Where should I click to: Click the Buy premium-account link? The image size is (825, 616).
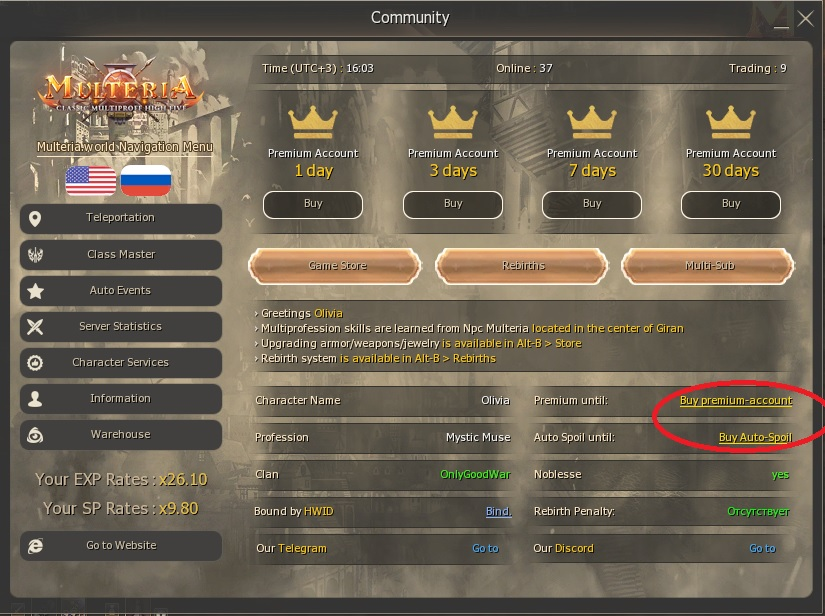736,400
